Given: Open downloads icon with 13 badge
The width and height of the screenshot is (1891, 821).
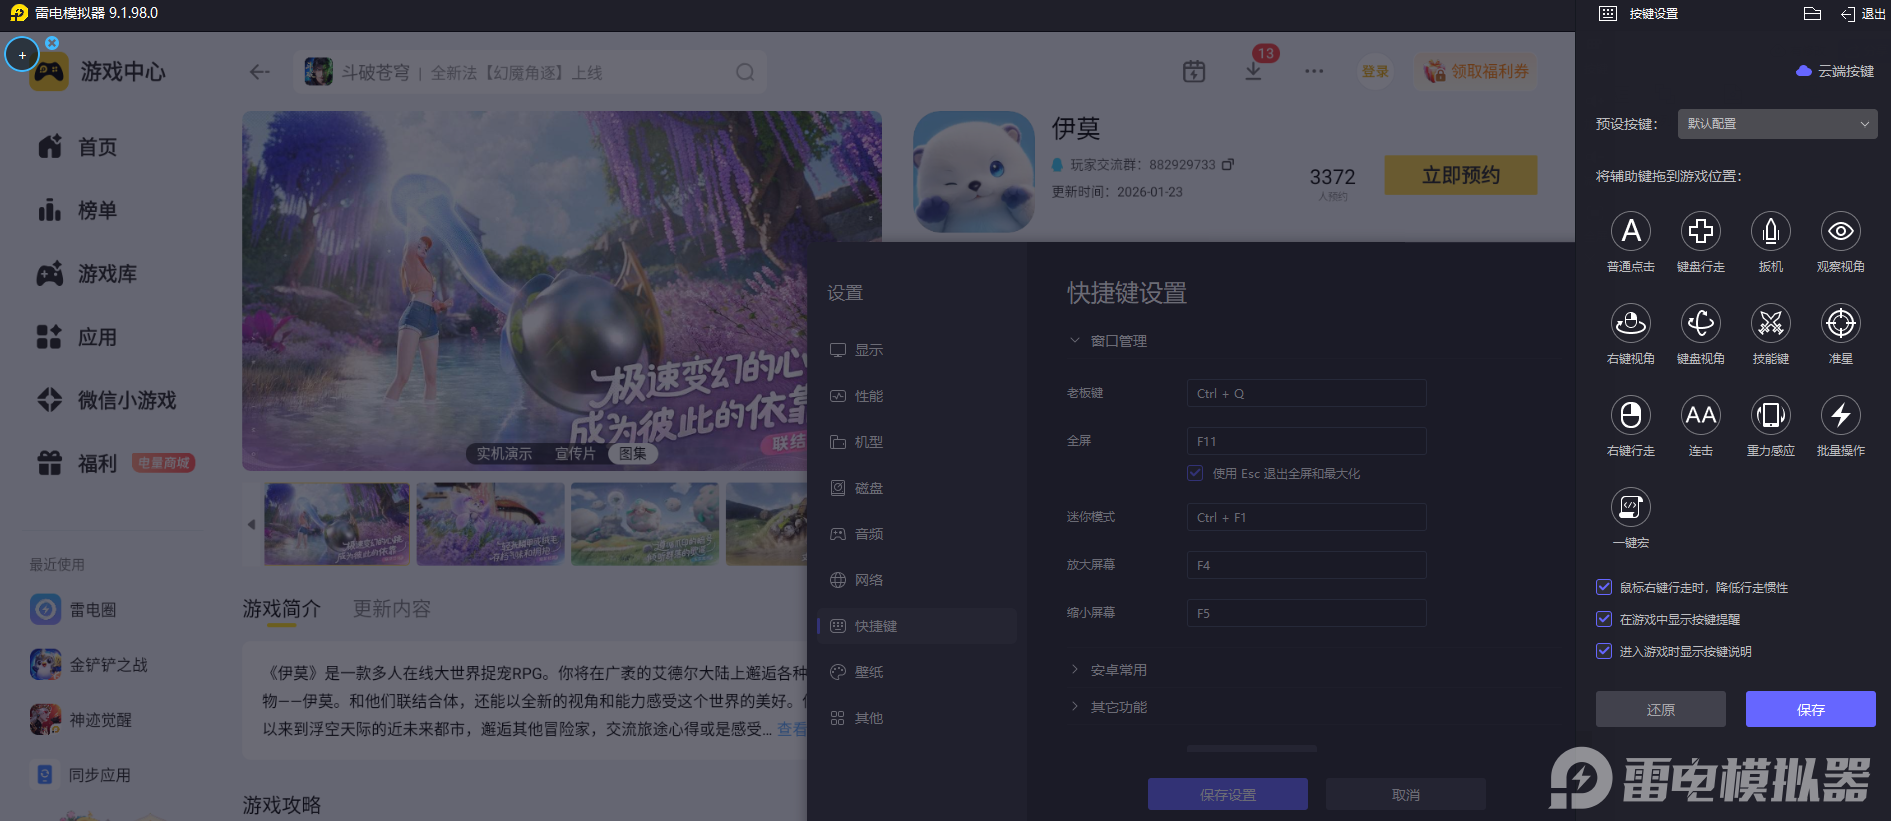Looking at the screenshot, I should tap(1253, 71).
